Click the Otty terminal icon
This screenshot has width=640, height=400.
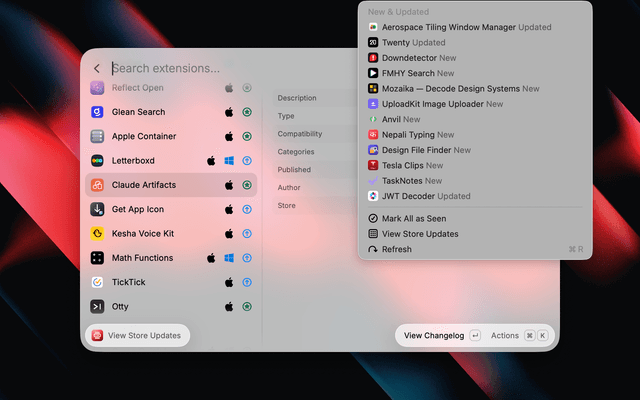[x=97, y=307]
